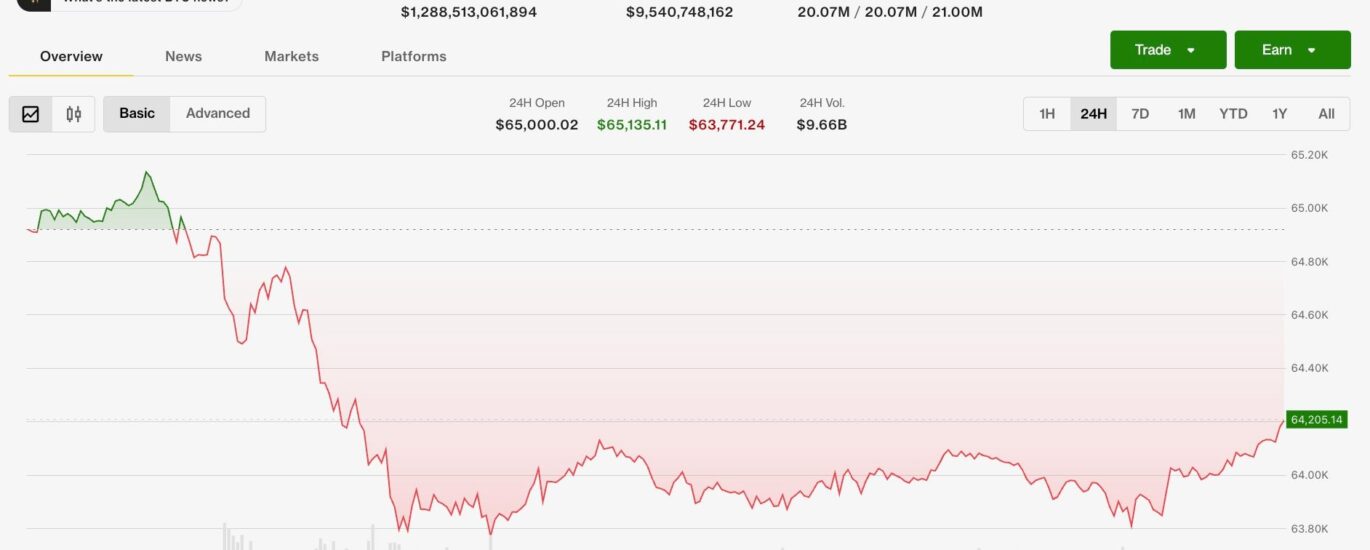Select Basic chart mode
Screen dimensions: 1370x550
(137, 114)
